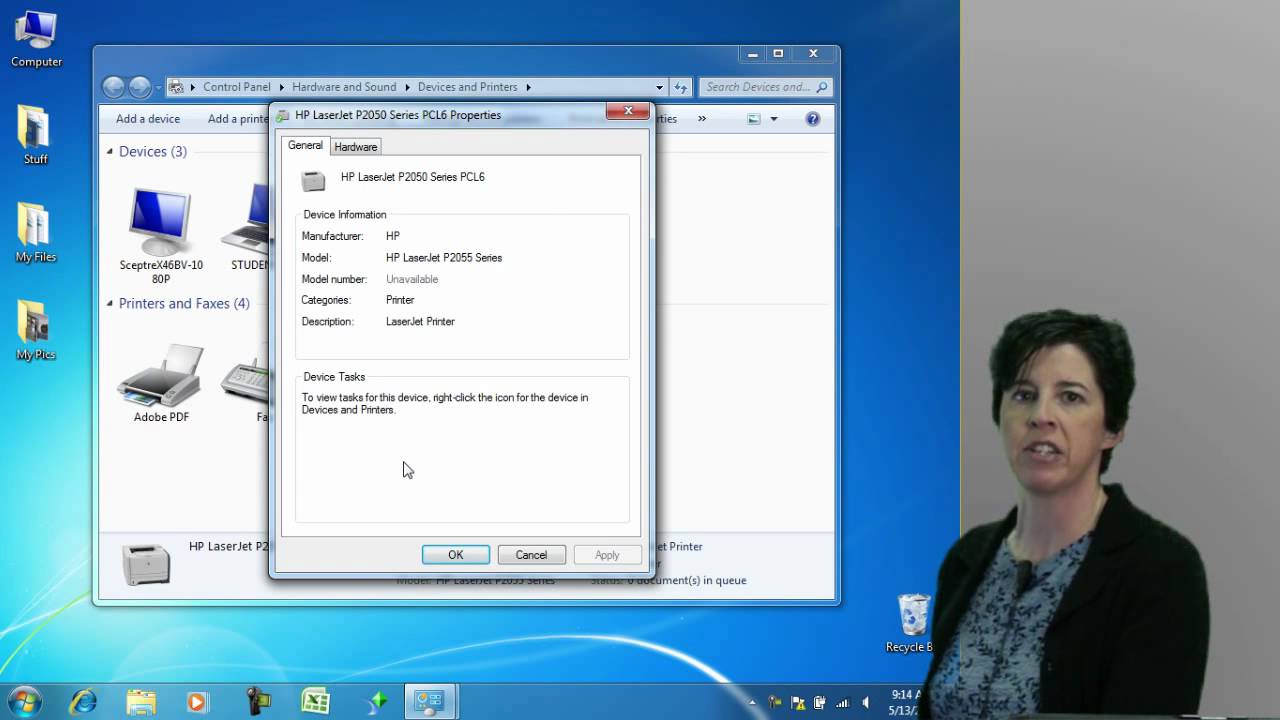
Task: Click 'LaserJet Printer' description value
Action: 420,322
